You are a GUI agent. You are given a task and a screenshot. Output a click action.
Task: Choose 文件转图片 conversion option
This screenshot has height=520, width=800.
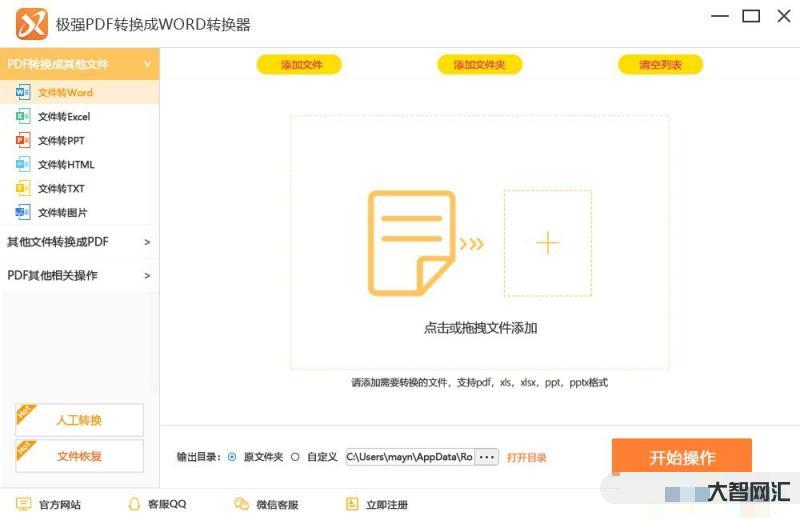[80, 212]
